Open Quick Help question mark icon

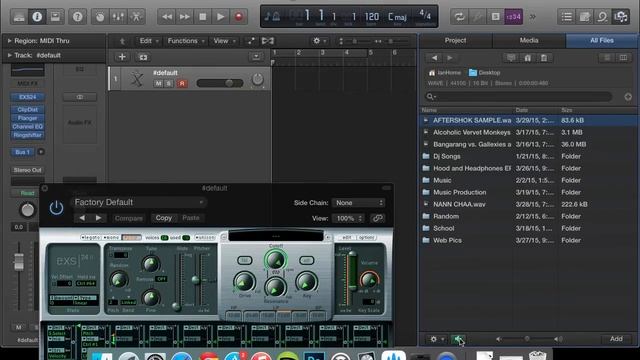click(78, 17)
